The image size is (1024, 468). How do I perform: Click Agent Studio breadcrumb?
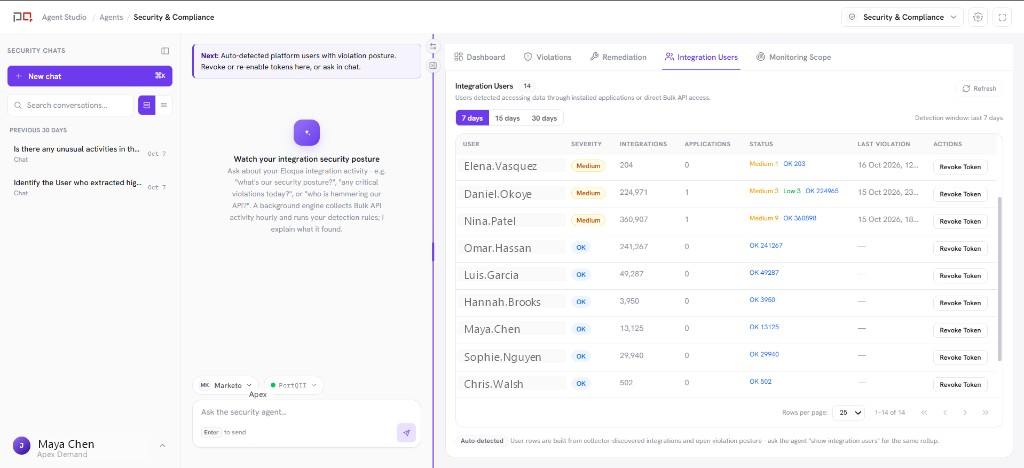tap(64, 18)
